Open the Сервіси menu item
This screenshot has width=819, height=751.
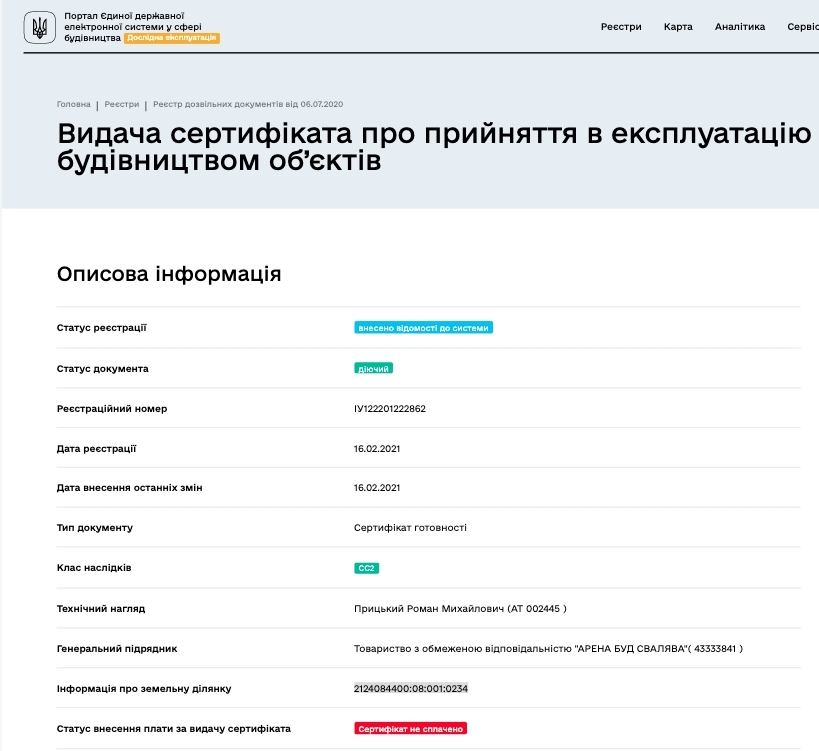[803, 27]
